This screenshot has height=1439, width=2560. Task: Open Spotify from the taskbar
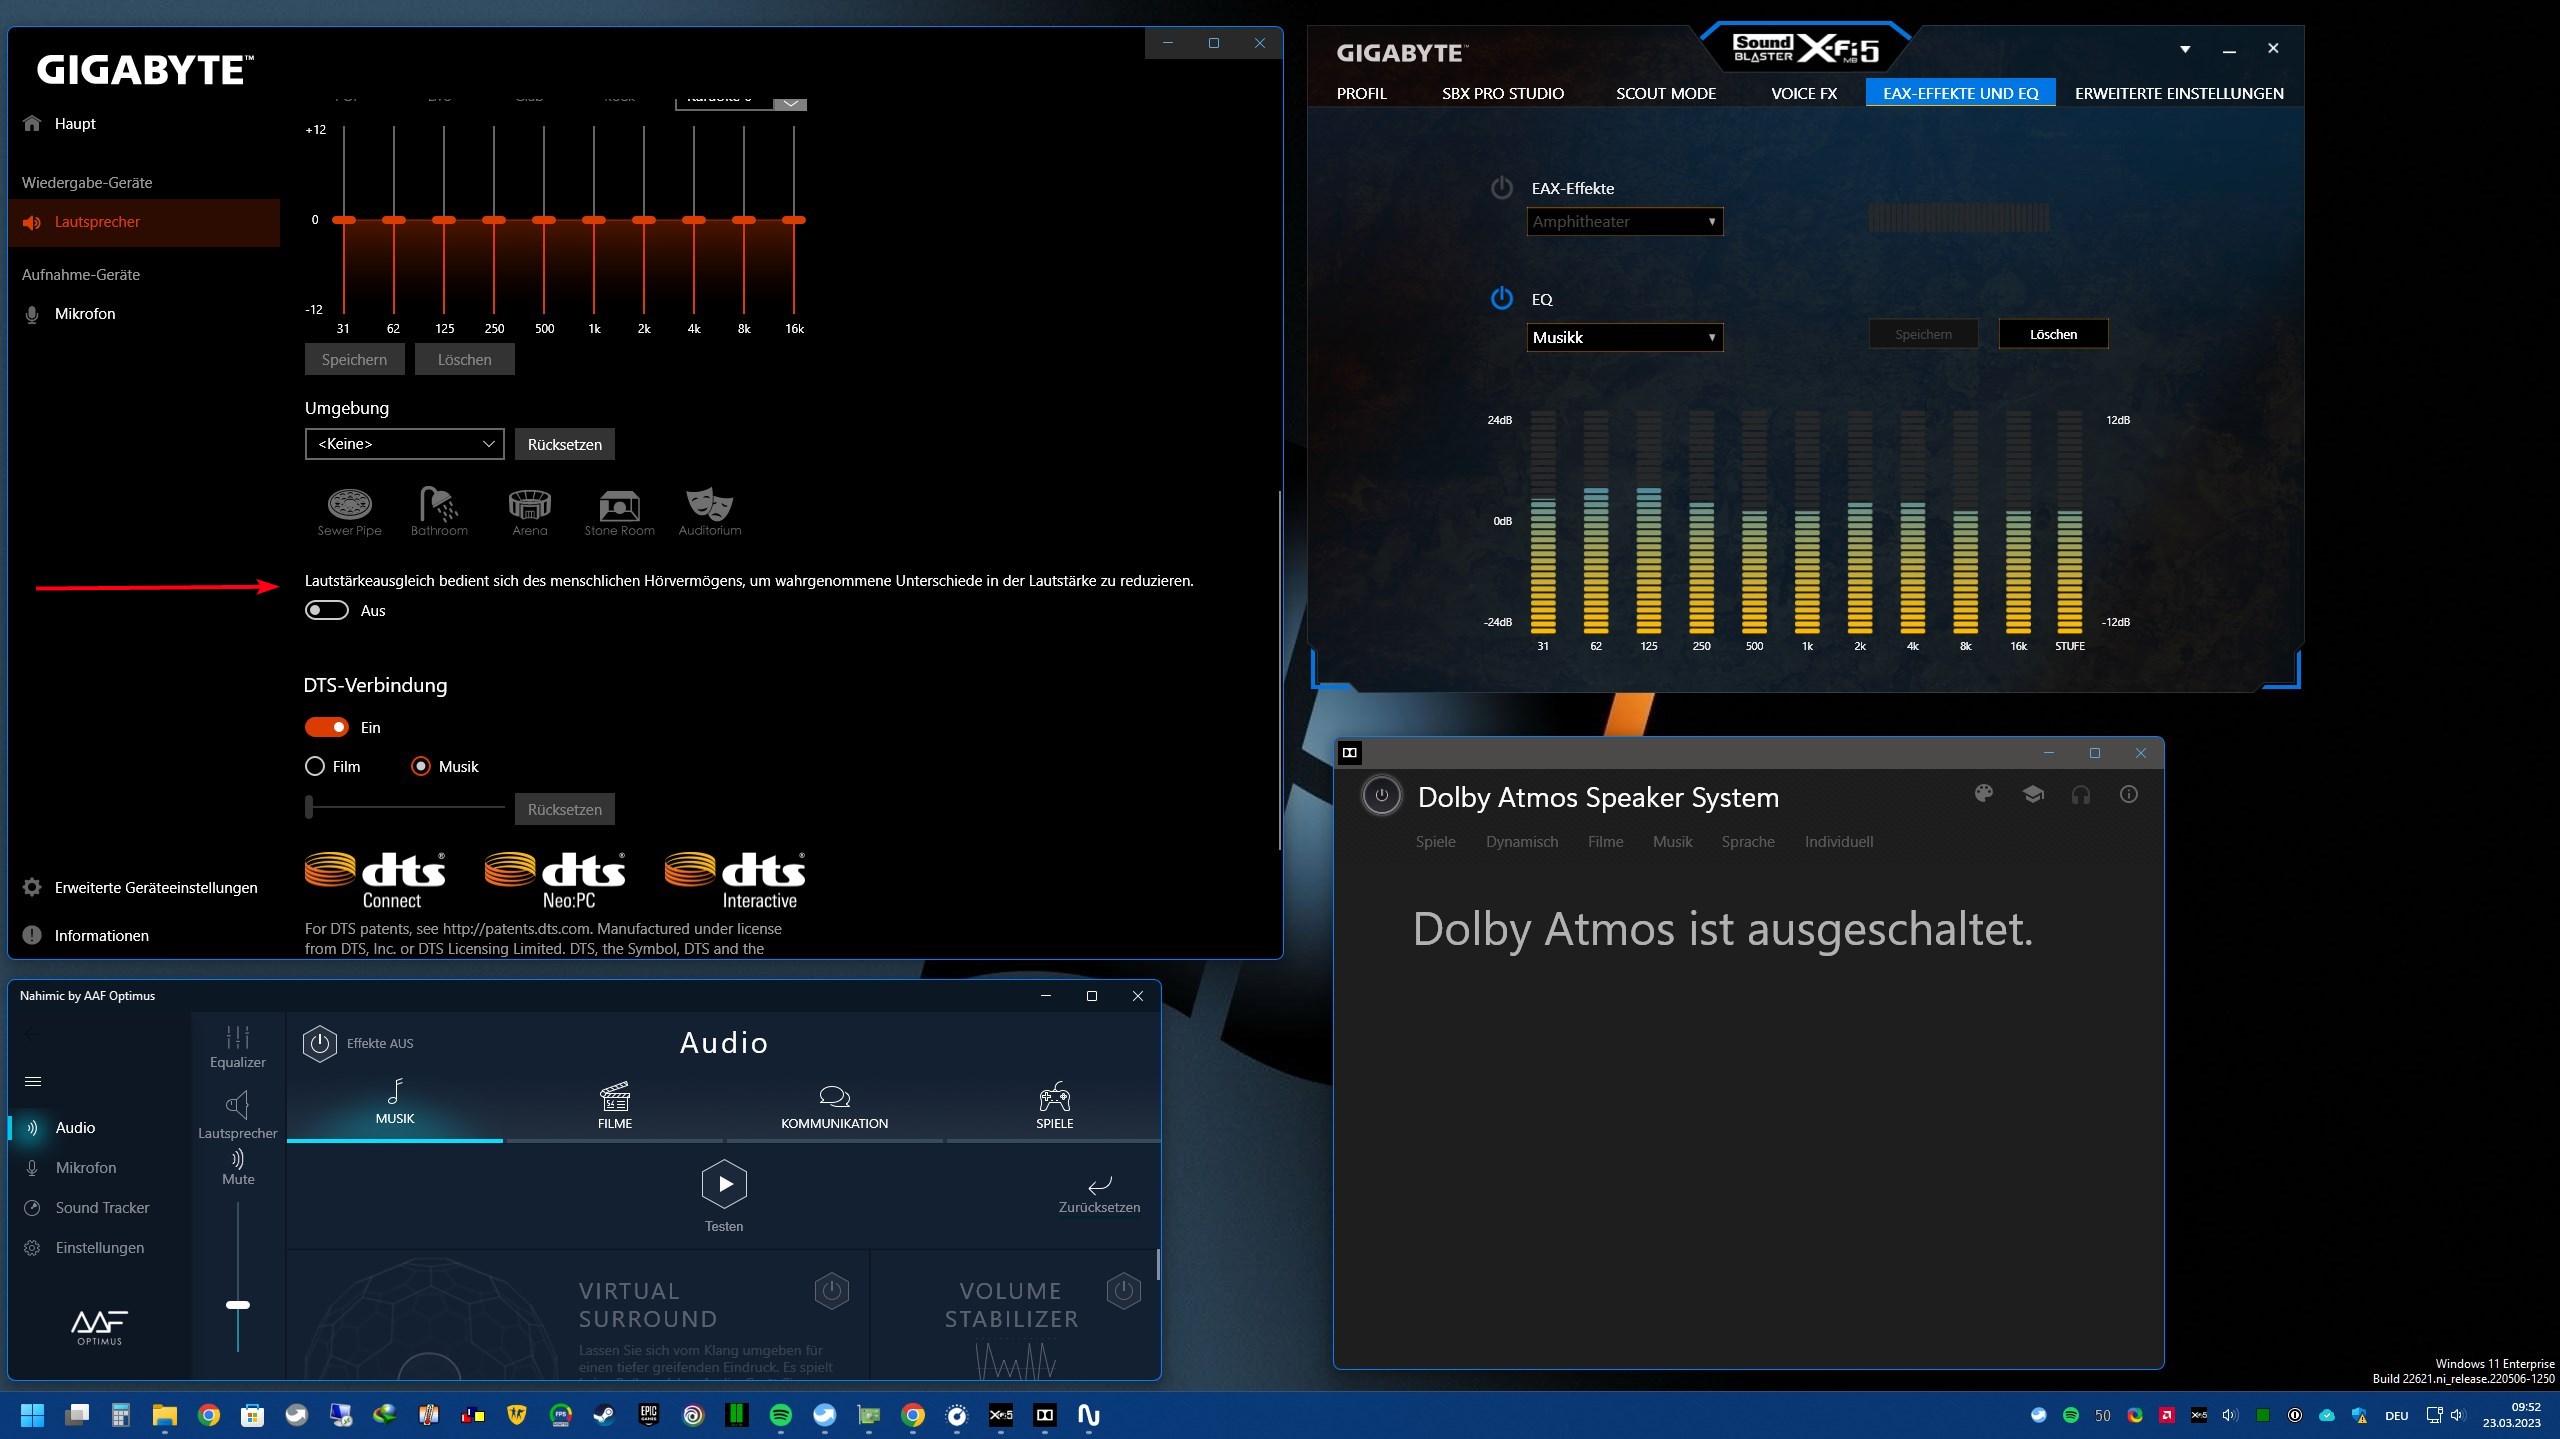(x=780, y=1415)
